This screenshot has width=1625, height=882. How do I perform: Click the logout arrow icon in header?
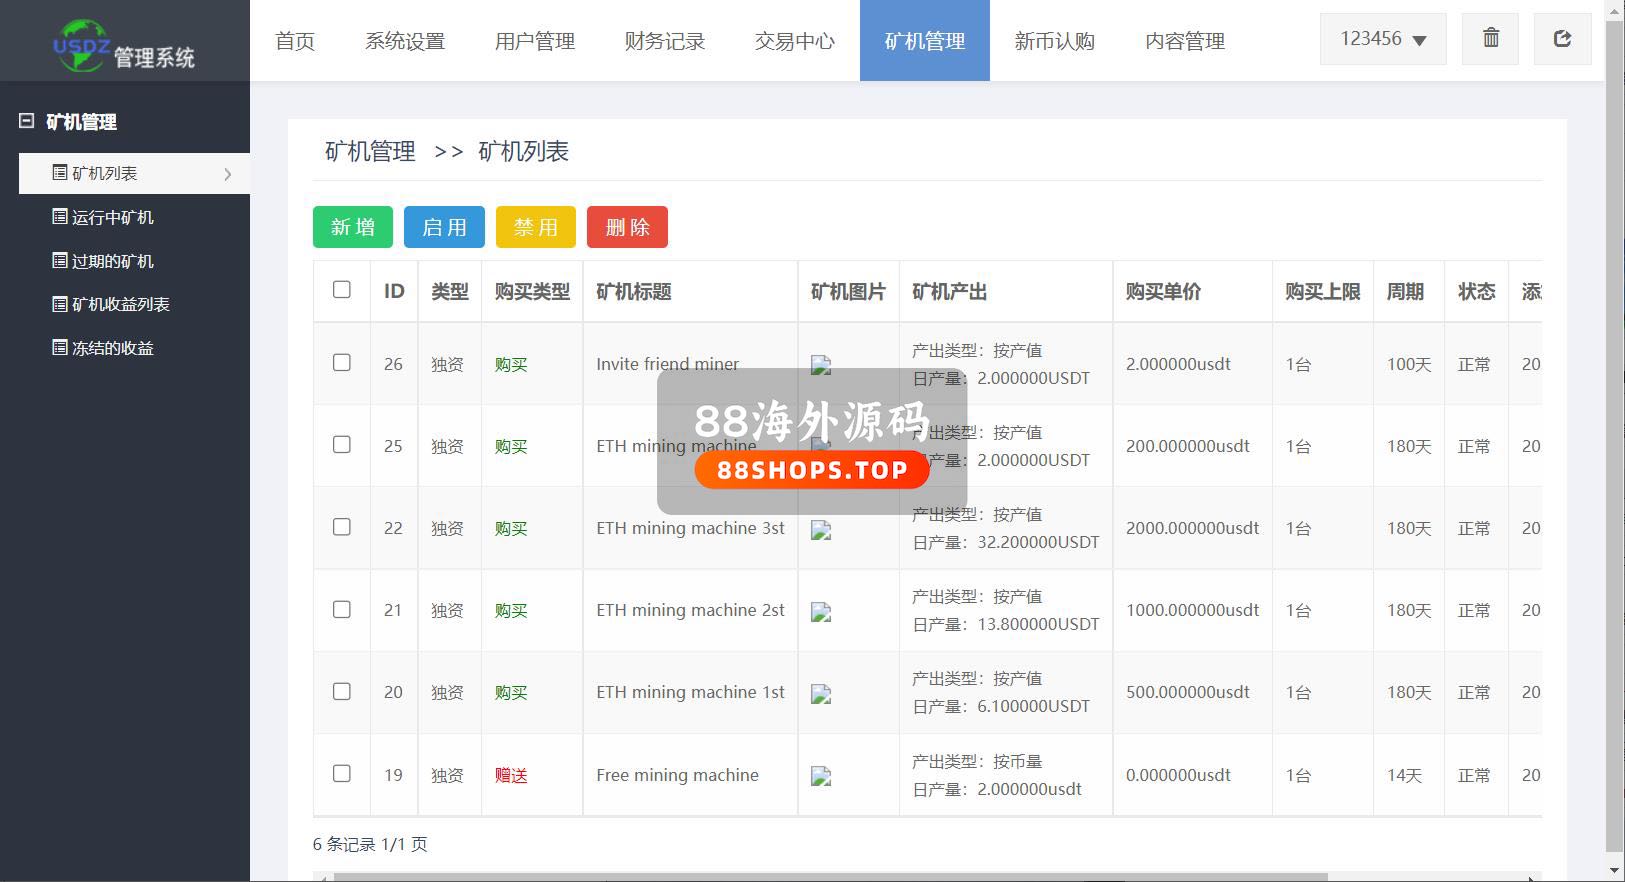coord(1562,39)
